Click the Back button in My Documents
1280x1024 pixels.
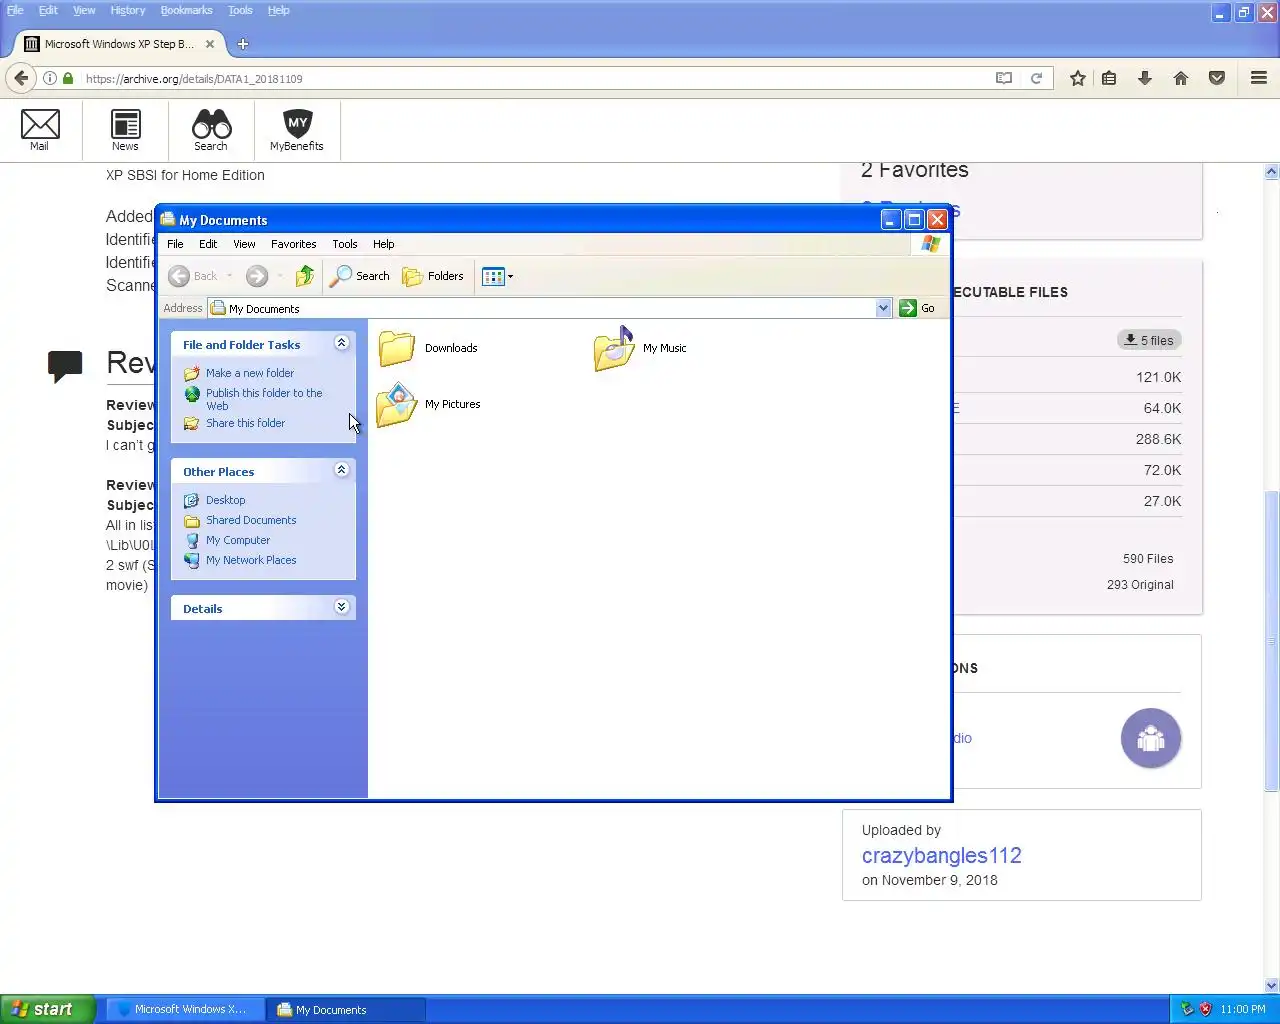click(193, 276)
